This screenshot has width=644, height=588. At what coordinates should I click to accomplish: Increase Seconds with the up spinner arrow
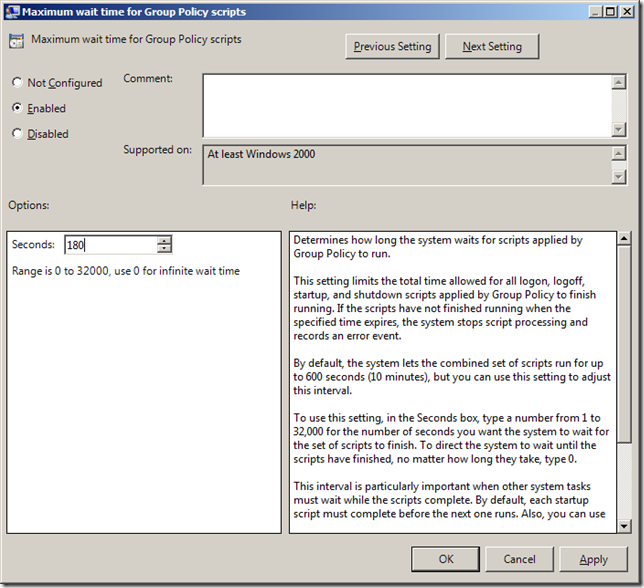pos(164,240)
